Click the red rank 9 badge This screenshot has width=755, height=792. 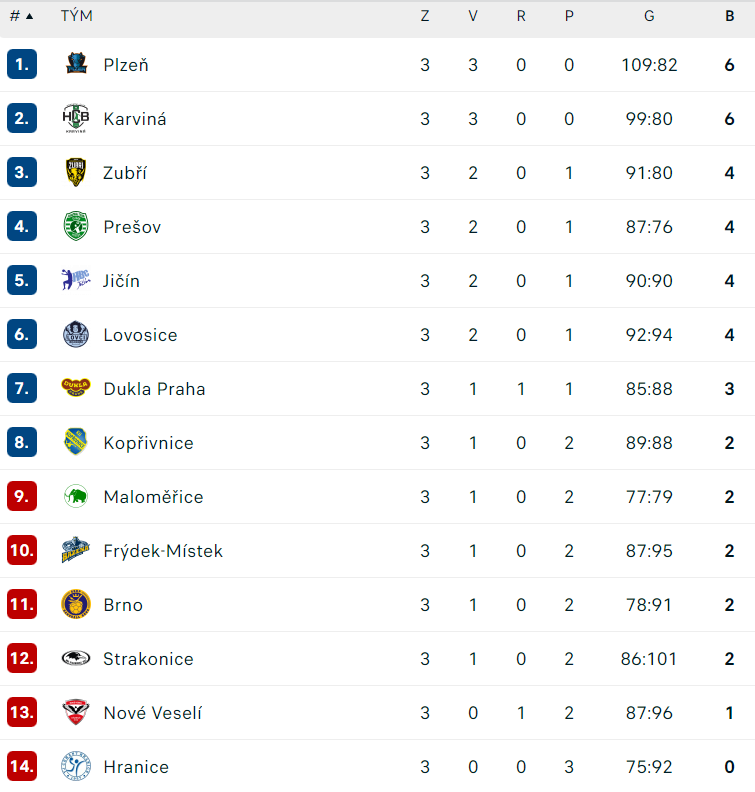pos(22,496)
